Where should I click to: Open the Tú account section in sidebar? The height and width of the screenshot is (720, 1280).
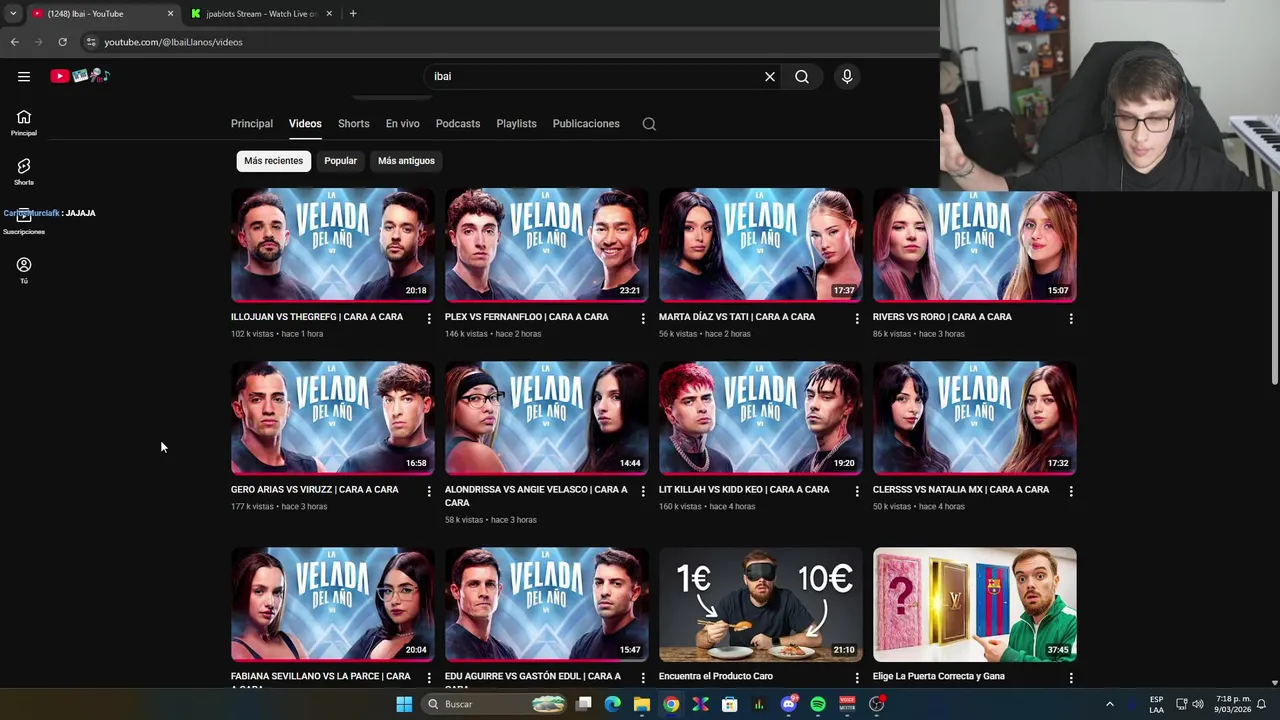click(24, 270)
